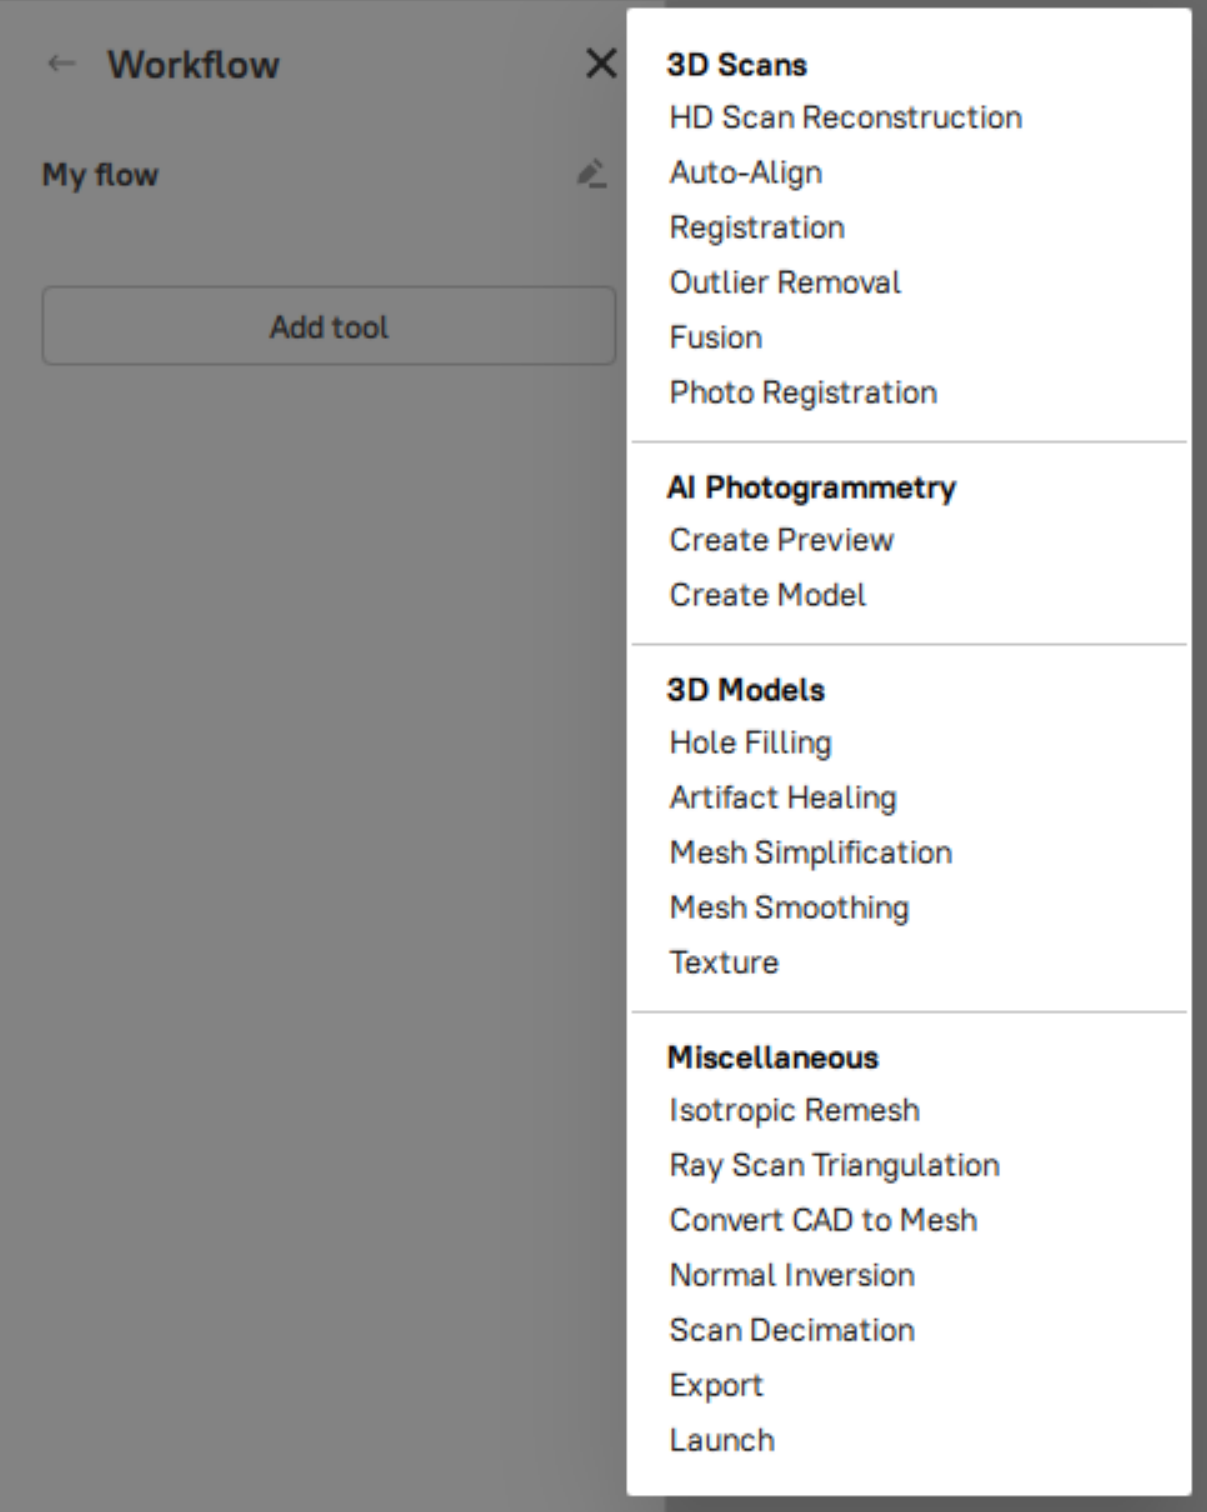Screen dimensions: 1207x1512
Task: Pick Mesh Smoothing from 3D Models
Action: tap(789, 906)
